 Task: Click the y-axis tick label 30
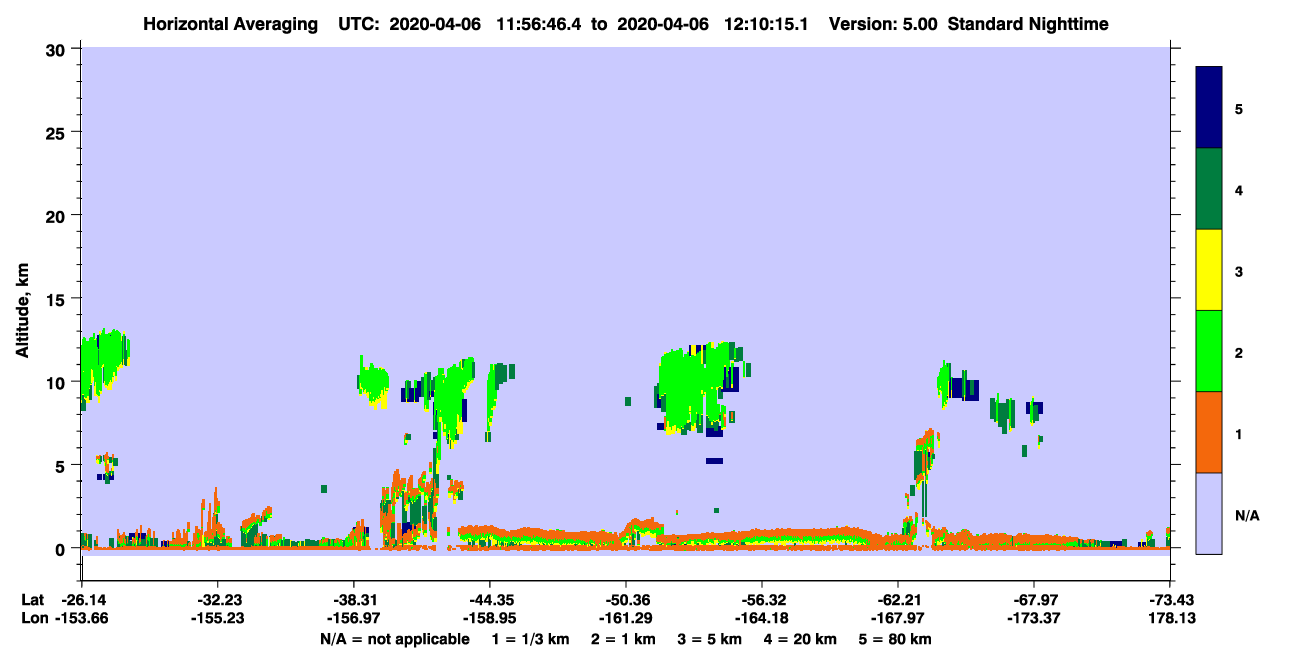pos(58,48)
